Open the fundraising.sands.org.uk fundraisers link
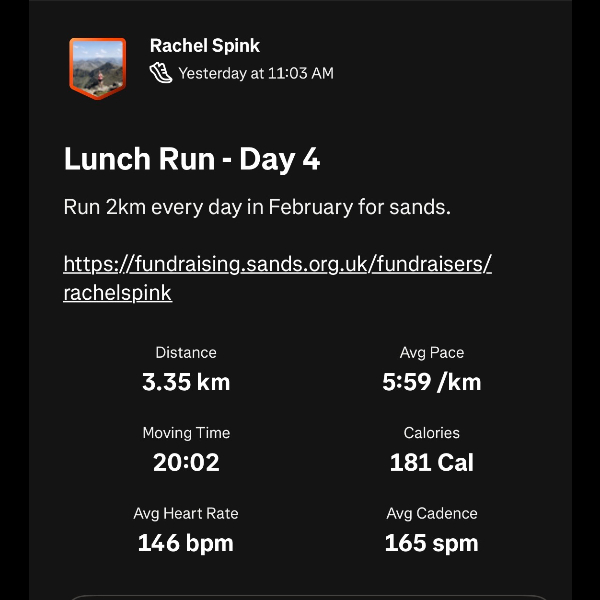 pos(277,264)
